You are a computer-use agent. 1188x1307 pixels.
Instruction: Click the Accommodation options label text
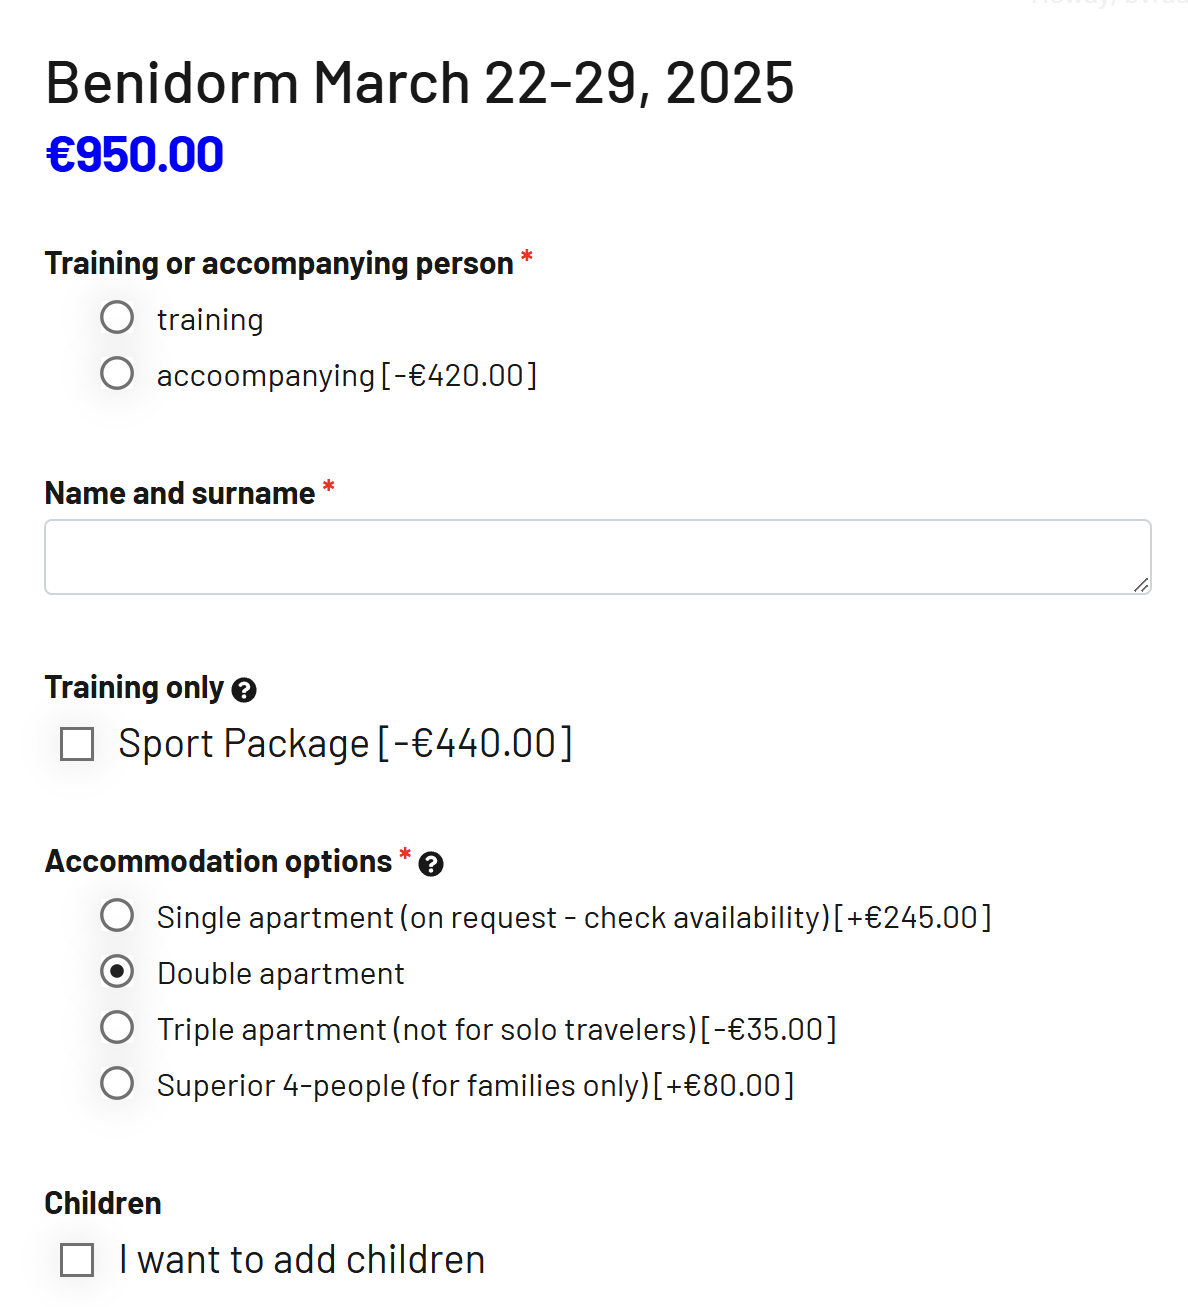pyautogui.click(x=218, y=861)
